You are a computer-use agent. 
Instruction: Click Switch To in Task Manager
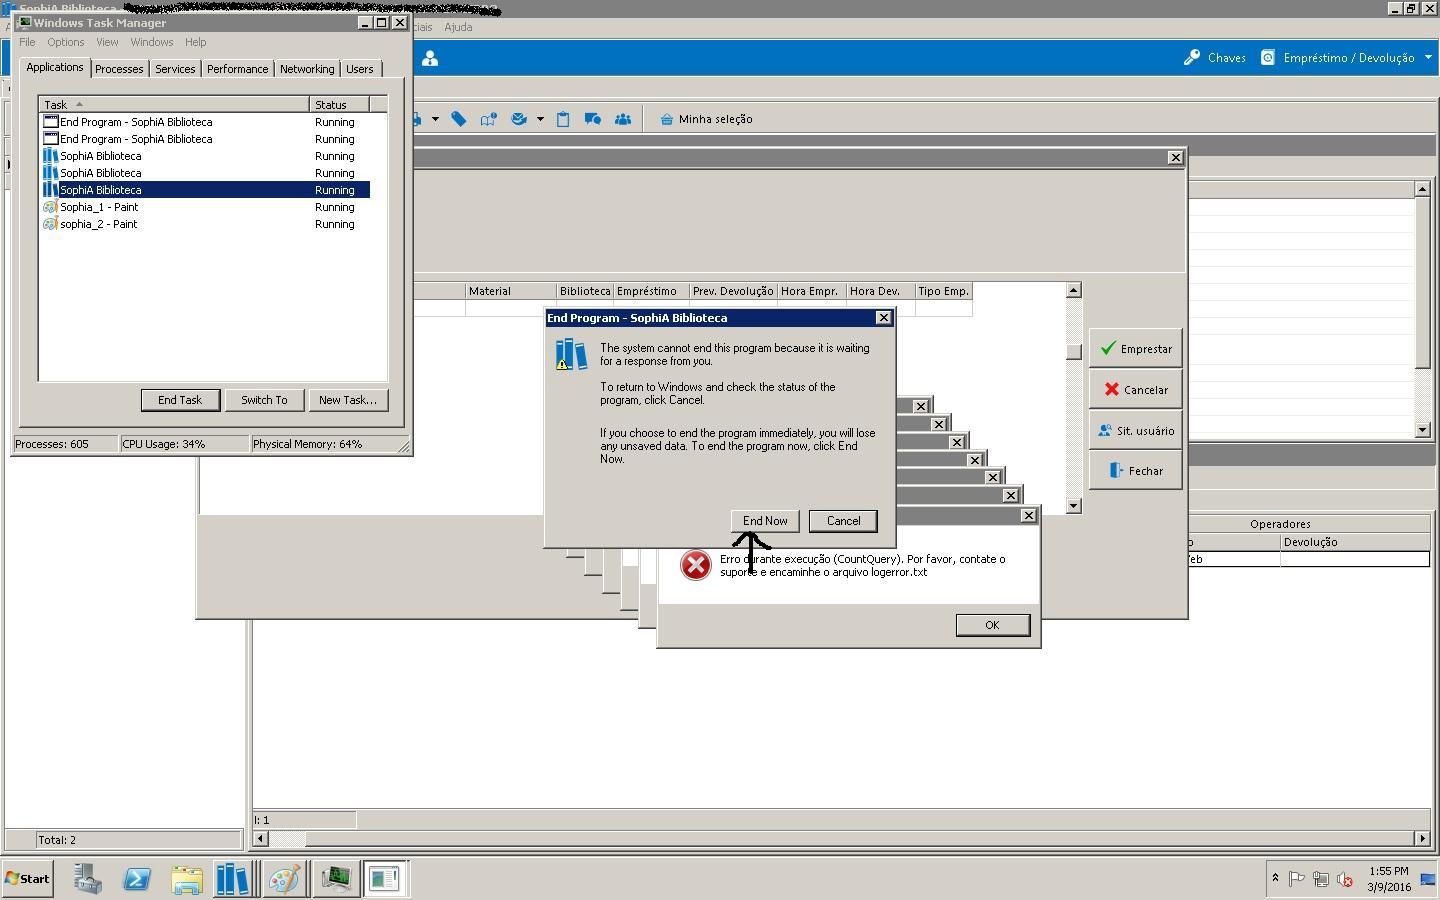tap(264, 400)
